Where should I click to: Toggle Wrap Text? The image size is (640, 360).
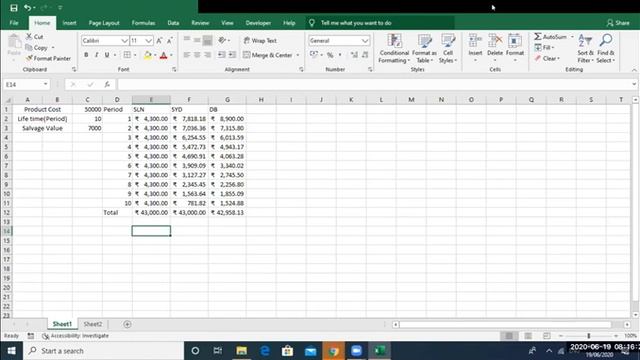click(260, 40)
